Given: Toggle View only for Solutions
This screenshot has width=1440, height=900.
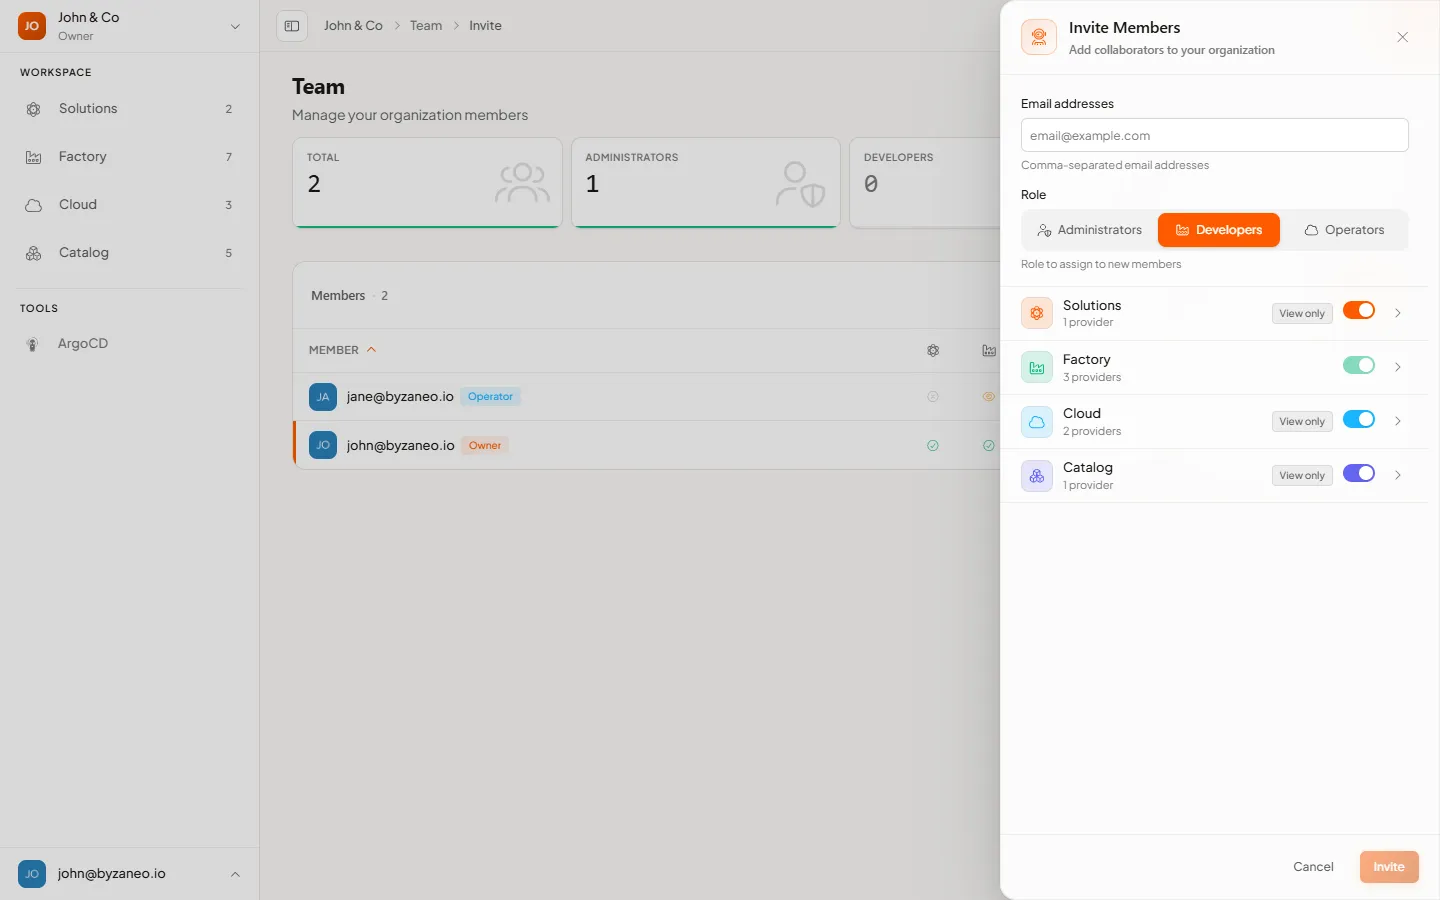Looking at the screenshot, I should point(1302,313).
